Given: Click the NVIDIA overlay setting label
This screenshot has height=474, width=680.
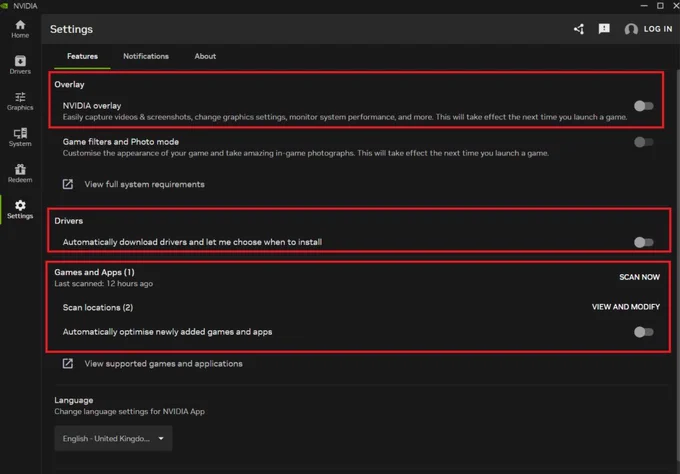Looking at the screenshot, I should 92,106.
